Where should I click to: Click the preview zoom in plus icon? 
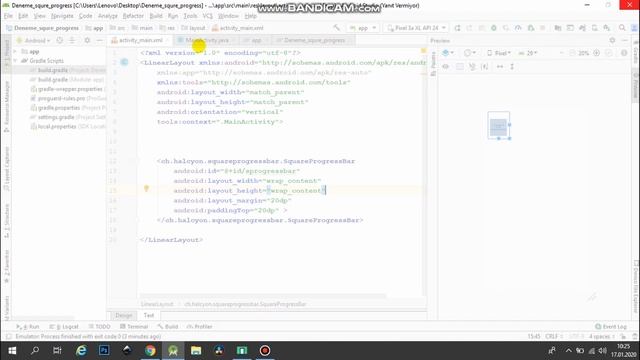(x=596, y=53)
